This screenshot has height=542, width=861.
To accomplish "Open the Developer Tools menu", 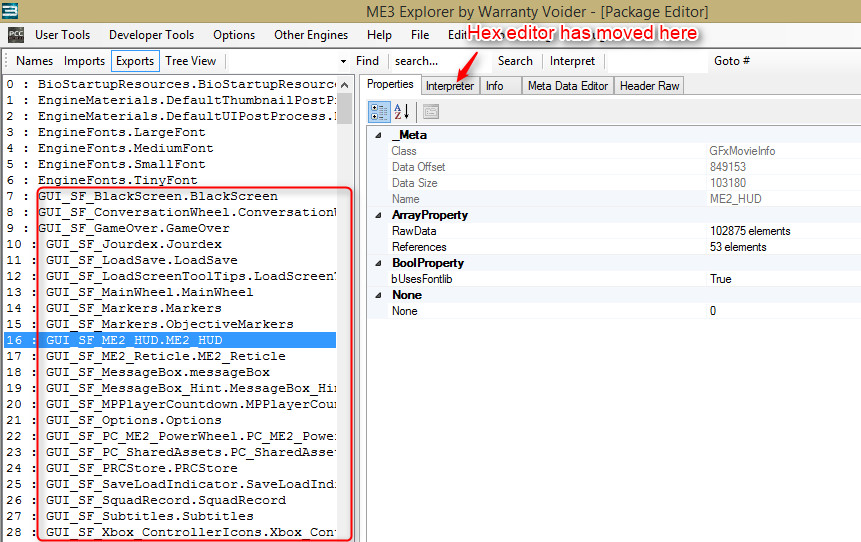I will click(x=152, y=35).
